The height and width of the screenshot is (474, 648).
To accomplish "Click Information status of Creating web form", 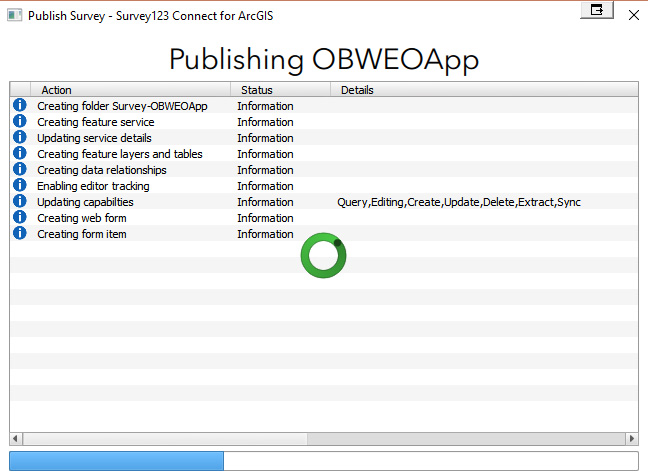I will [265, 218].
